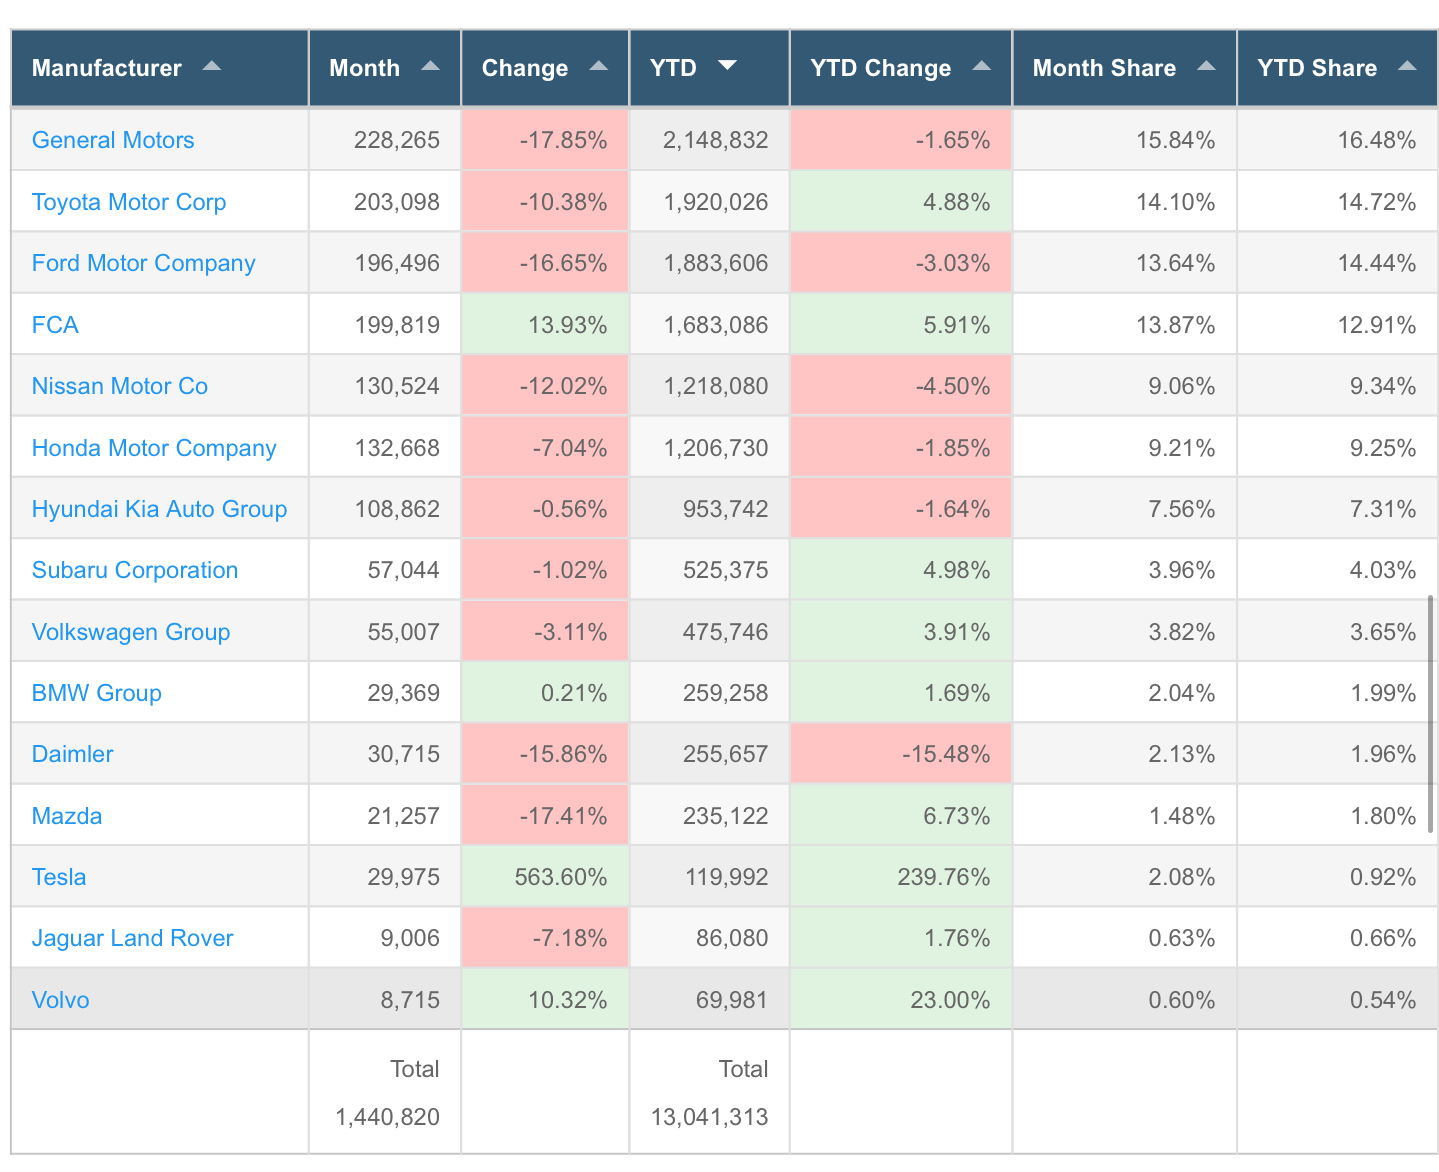Viewport: 1439px width, 1172px height.
Task: Open the Daimler link
Action: tap(73, 754)
